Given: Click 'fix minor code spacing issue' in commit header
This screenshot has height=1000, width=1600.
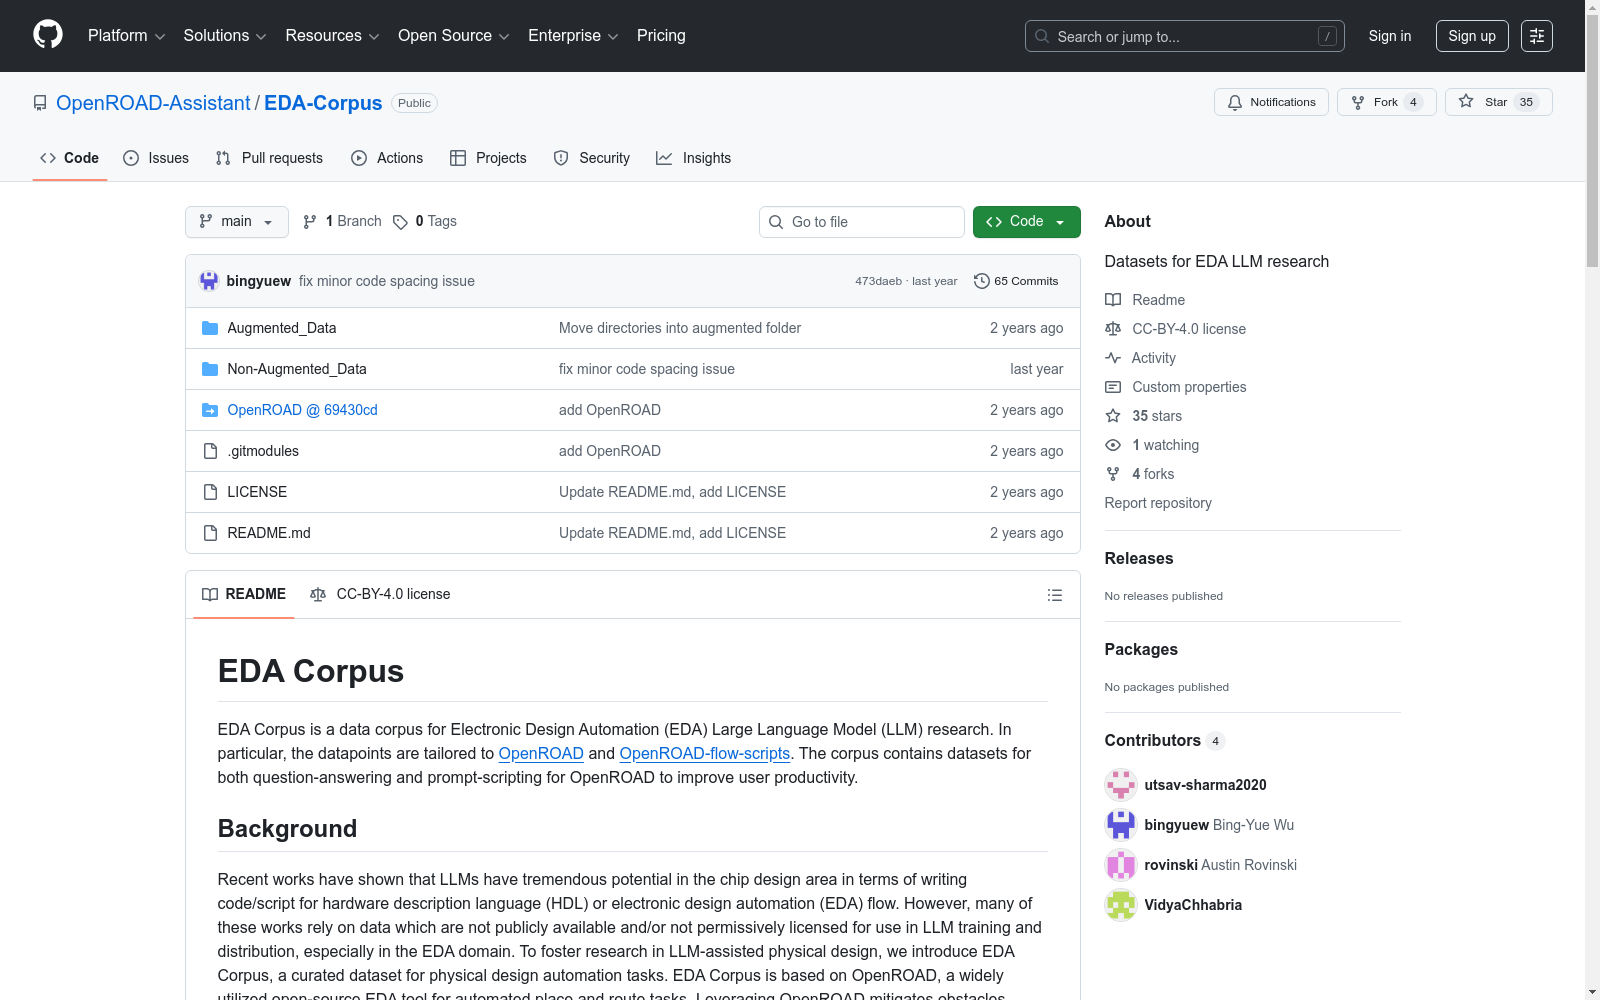Looking at the screenshot, I should click(387, 281).
